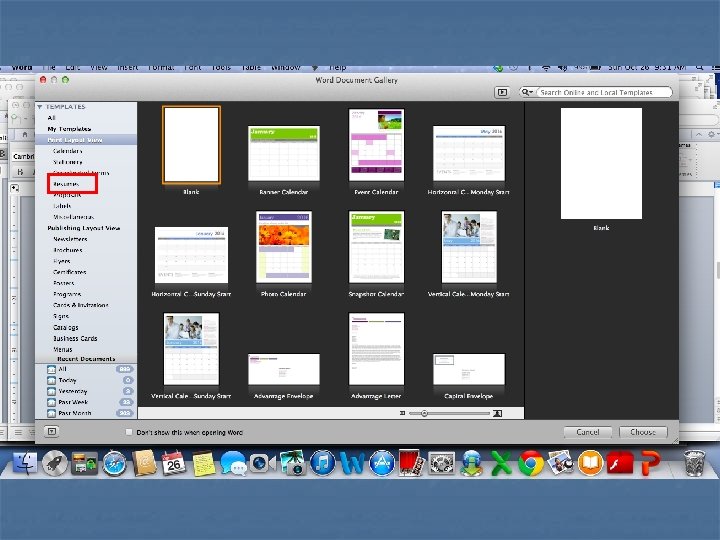This screenshot has height=540, width=720.
Task: Click the small thumbnail size icon
Action: coord(402,413)
